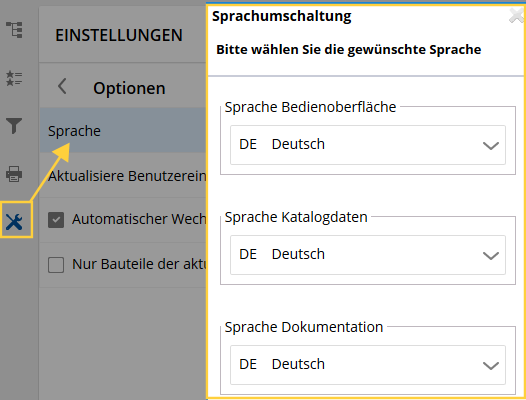Click the filter funnel icon

[14, 126]
